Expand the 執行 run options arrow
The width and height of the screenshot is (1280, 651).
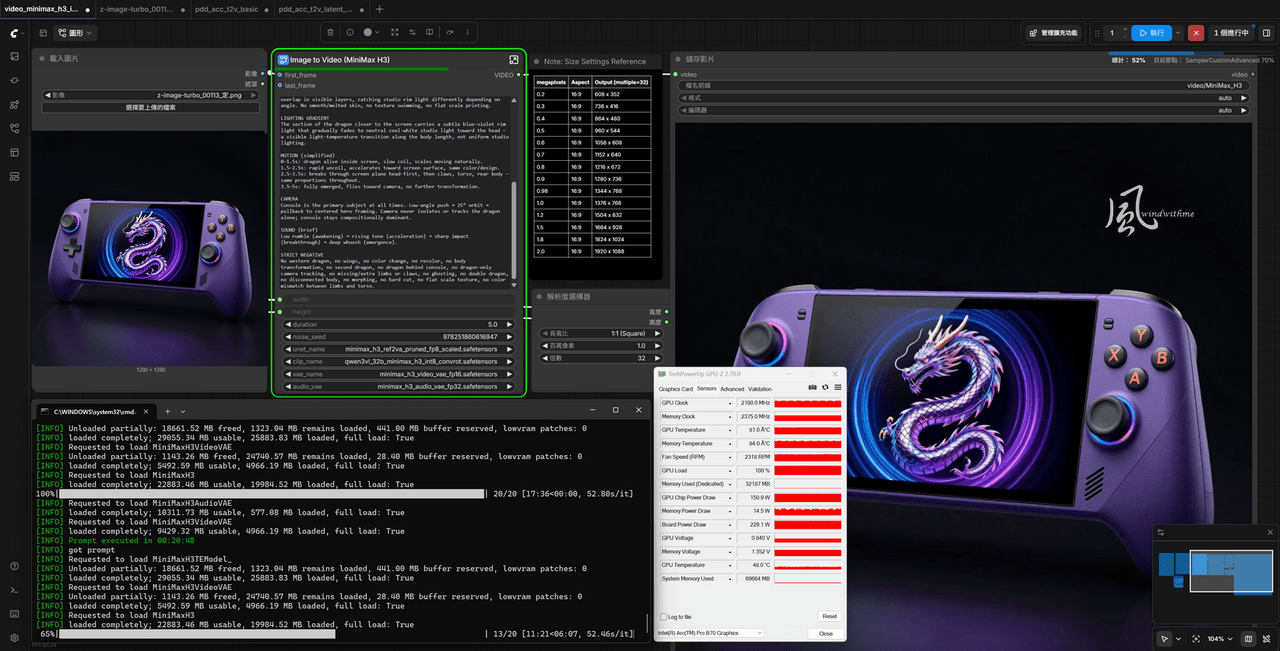(1178, 33)
